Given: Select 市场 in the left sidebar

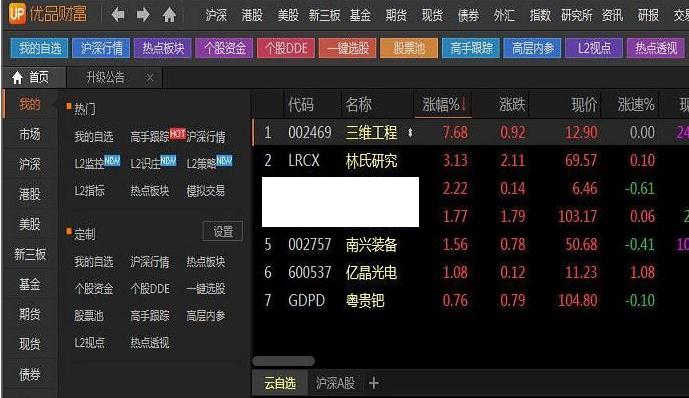Looking at the screenshot, I should 30,134.
